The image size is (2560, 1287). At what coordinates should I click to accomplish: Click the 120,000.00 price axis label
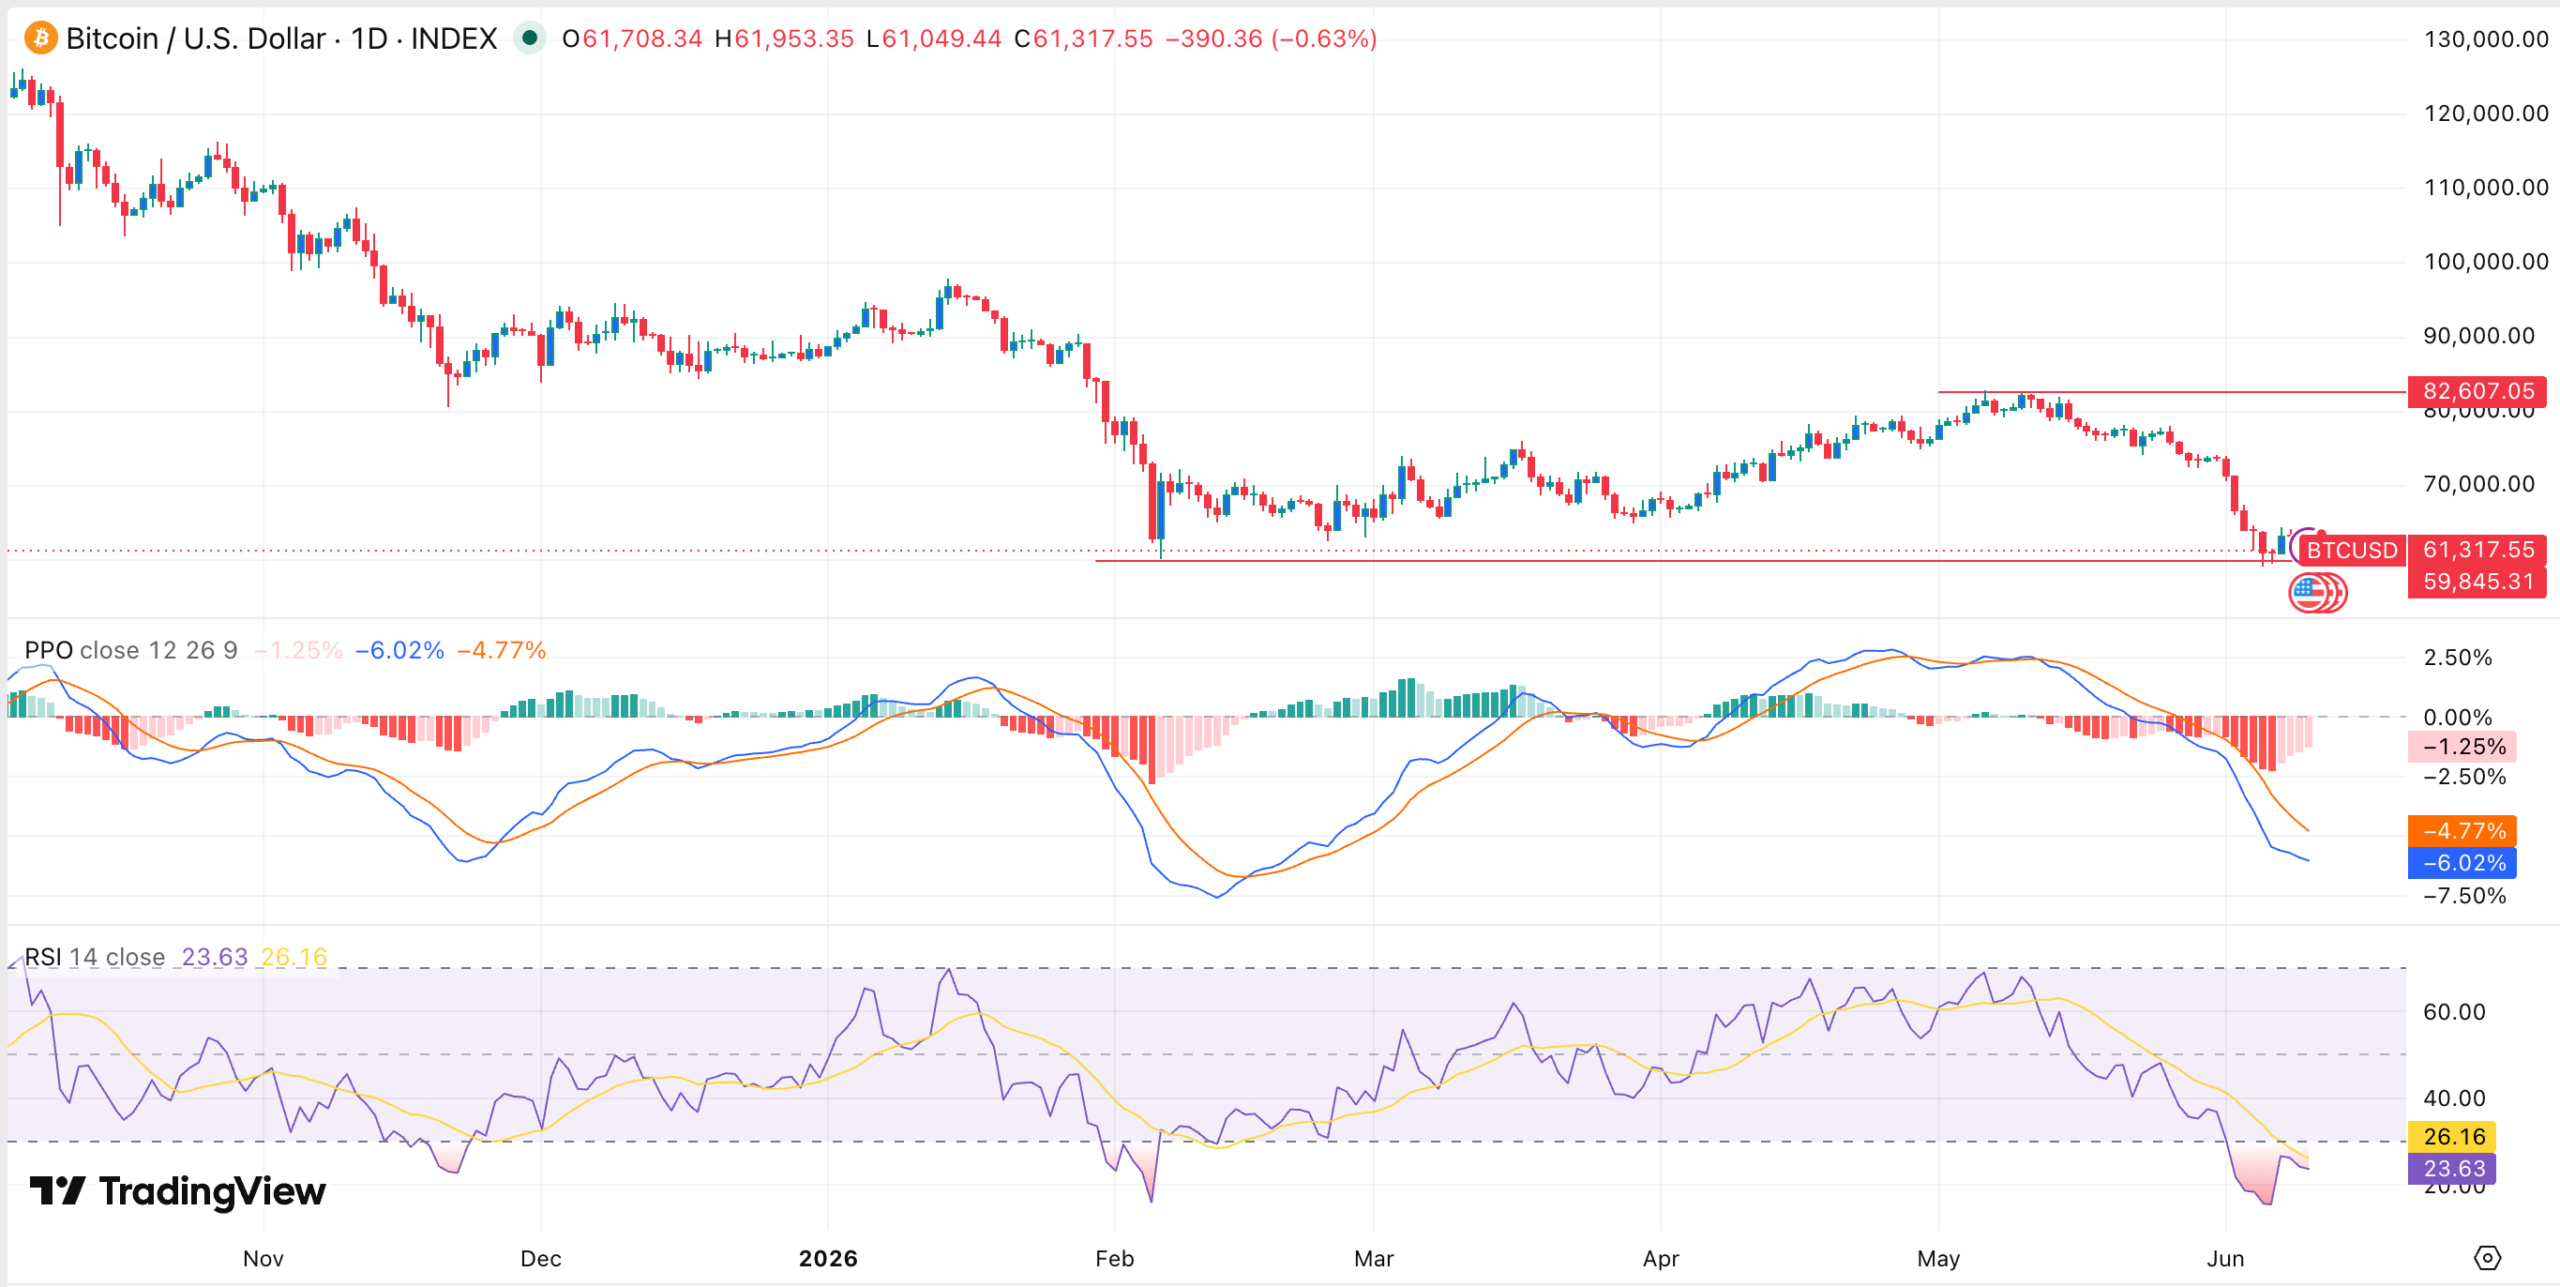[2486, 113]
